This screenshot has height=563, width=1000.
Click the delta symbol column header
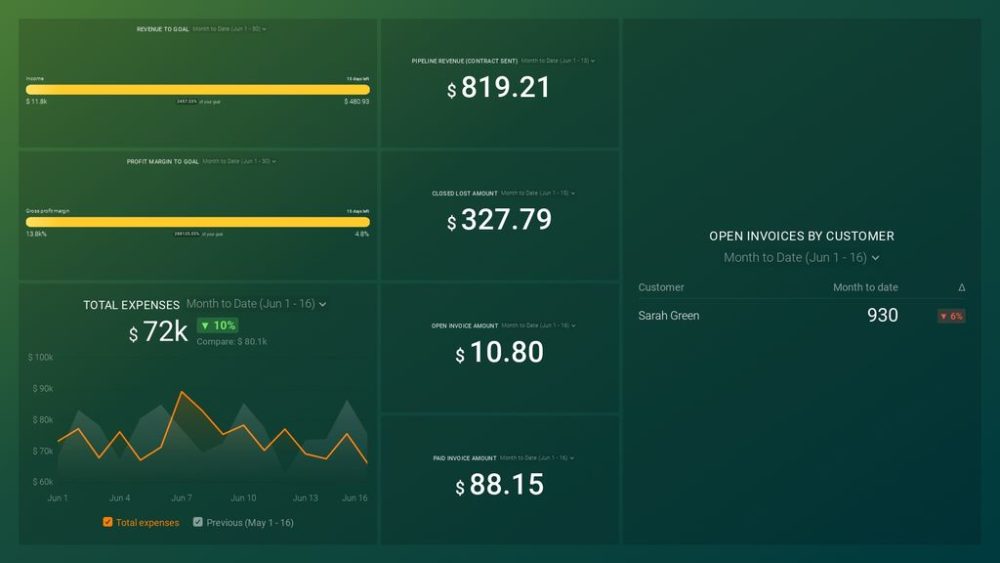click(x=961, y=288)
